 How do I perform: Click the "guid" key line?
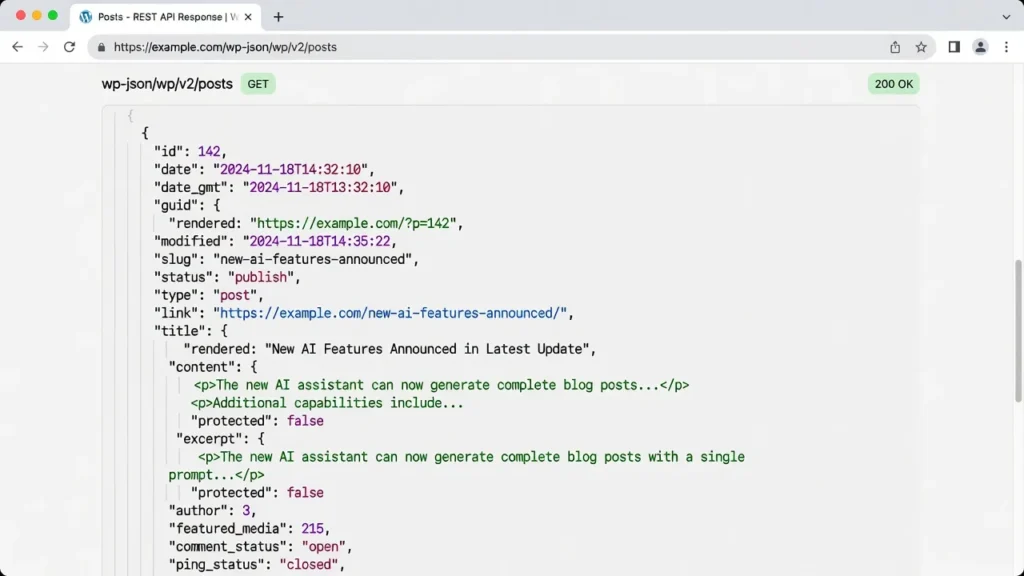click(x=187, y=206)
